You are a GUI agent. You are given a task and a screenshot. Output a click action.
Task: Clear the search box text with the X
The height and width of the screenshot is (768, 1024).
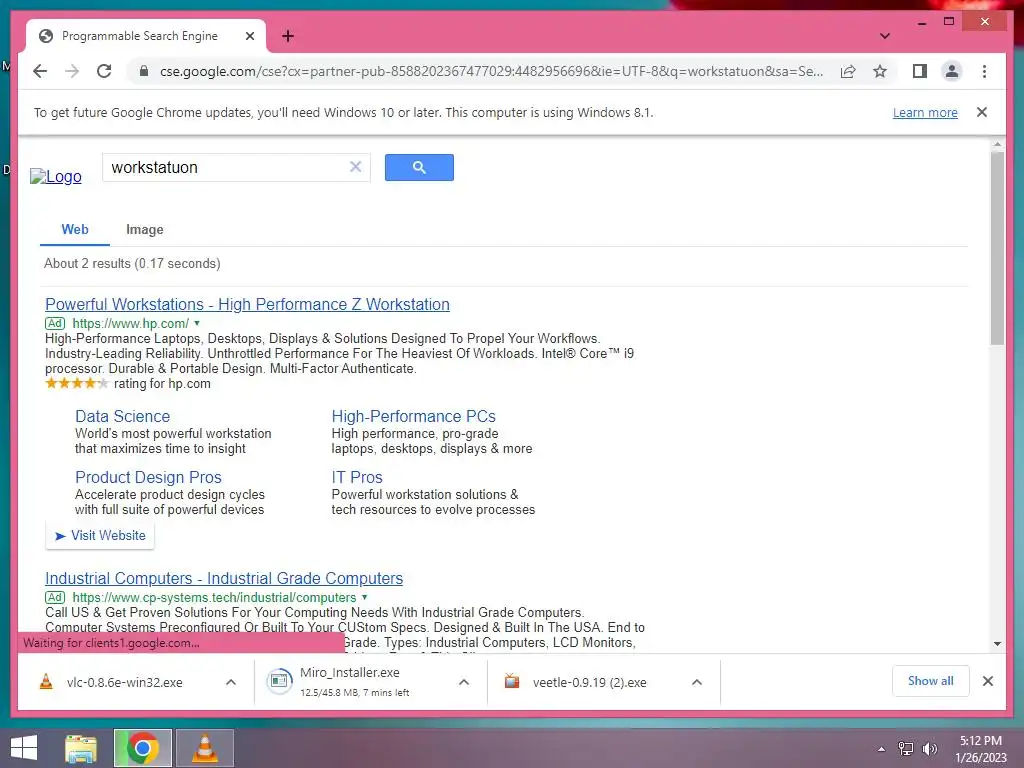pyautogui.click(x=355, y=167)
